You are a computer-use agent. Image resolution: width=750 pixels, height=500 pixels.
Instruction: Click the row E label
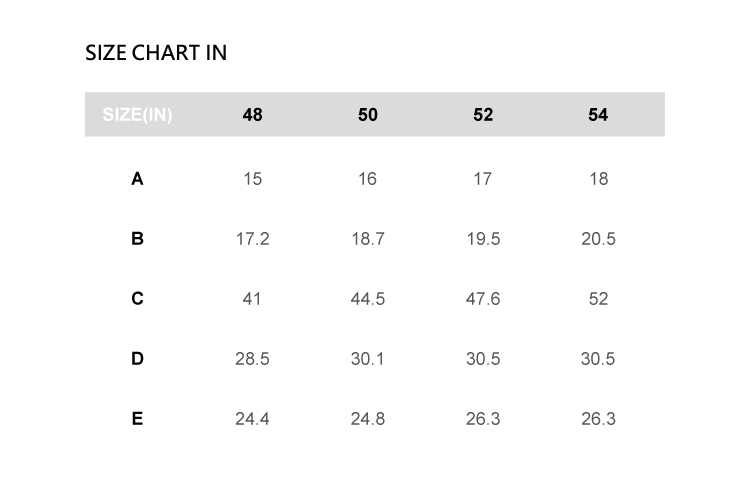(x=137, y=419)
